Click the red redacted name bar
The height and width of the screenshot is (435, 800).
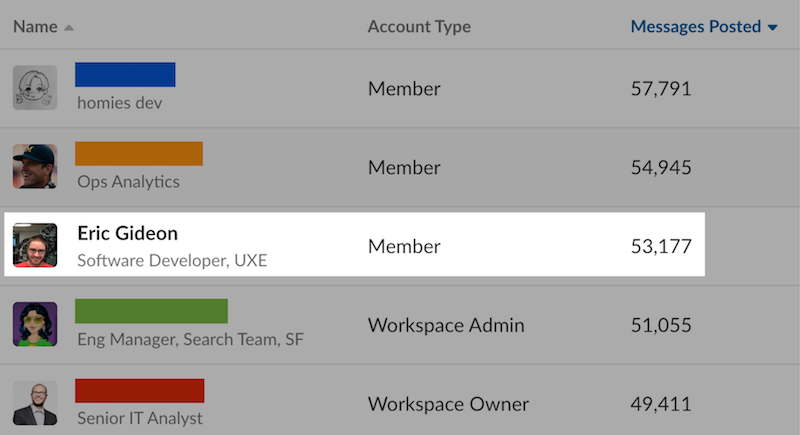[x=140, y=390]
